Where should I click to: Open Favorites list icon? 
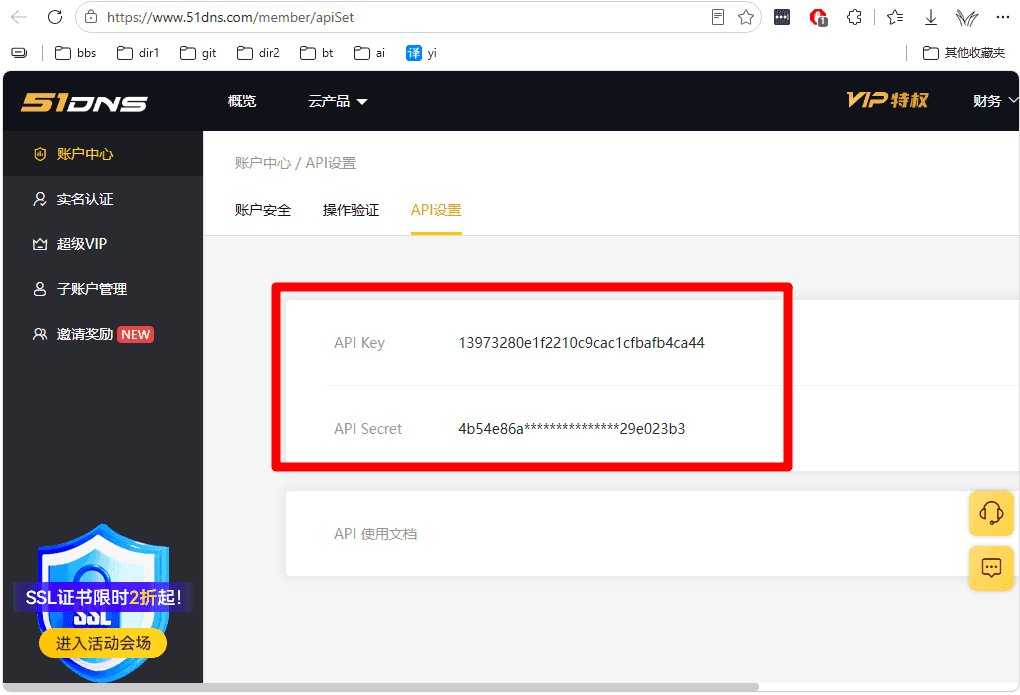tap(895, 17)
